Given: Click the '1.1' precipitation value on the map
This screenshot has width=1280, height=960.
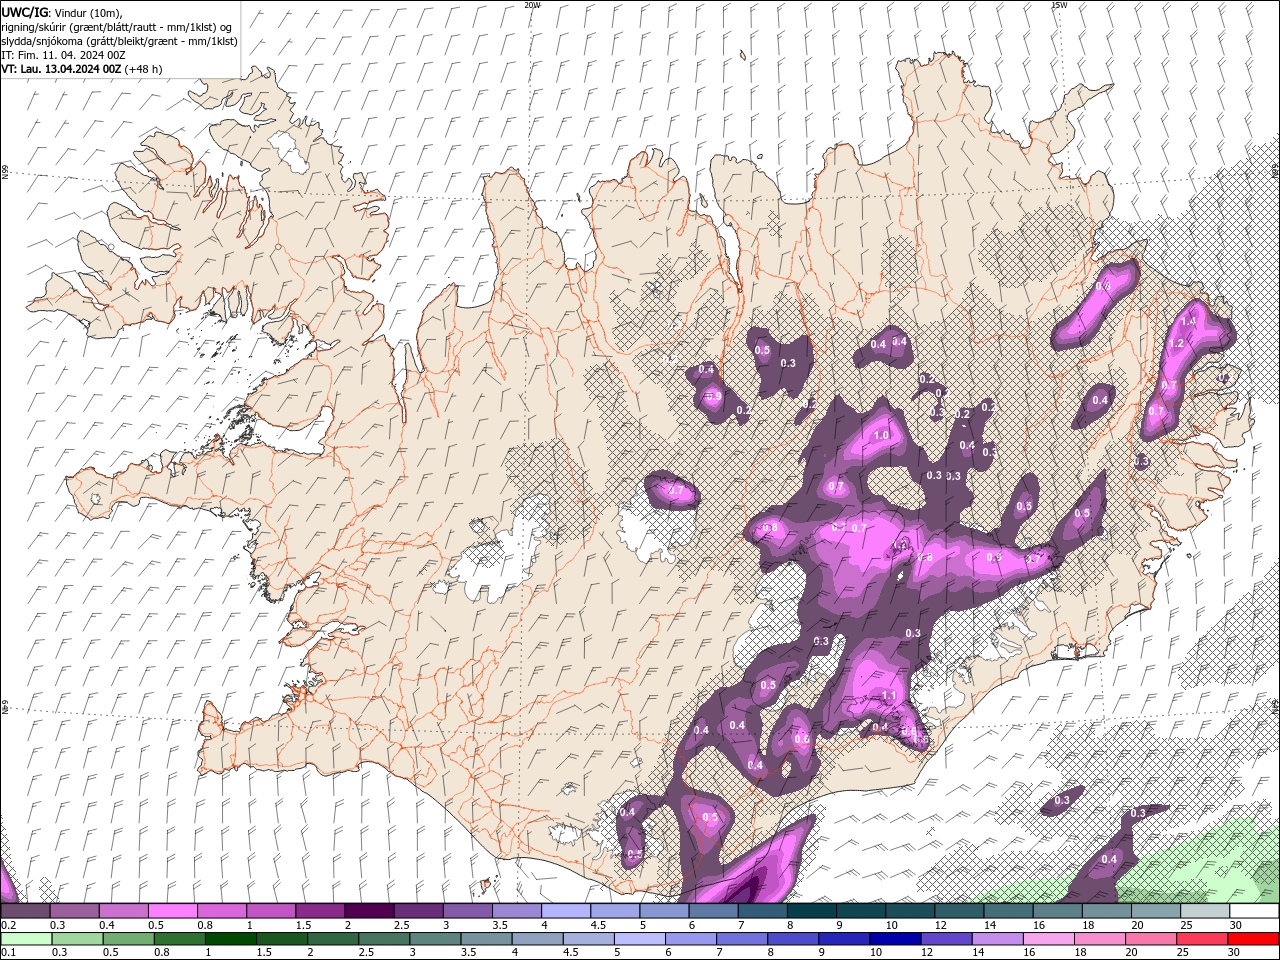Looking at the screenshot, I should [x=889, y=696].
